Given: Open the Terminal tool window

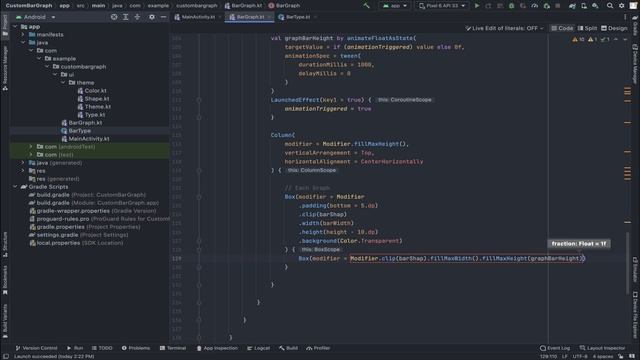Looking at the screenshot, I should [173, 348].
